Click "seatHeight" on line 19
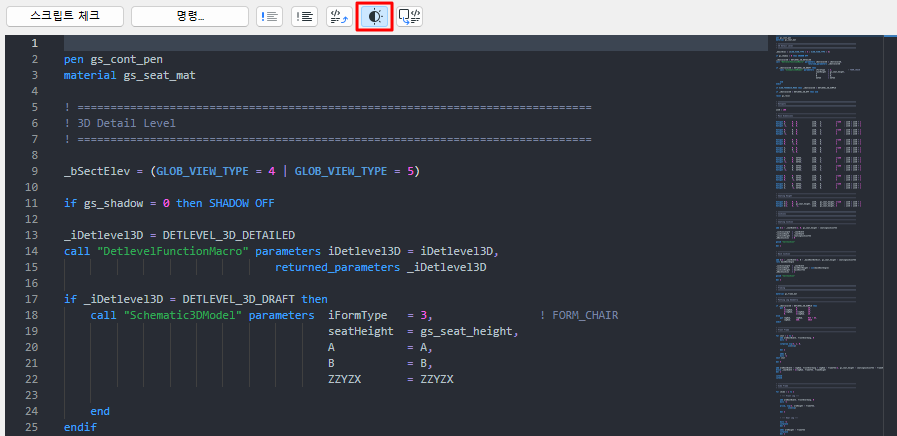Screen dimensions: 897x436 coord(361,331)
